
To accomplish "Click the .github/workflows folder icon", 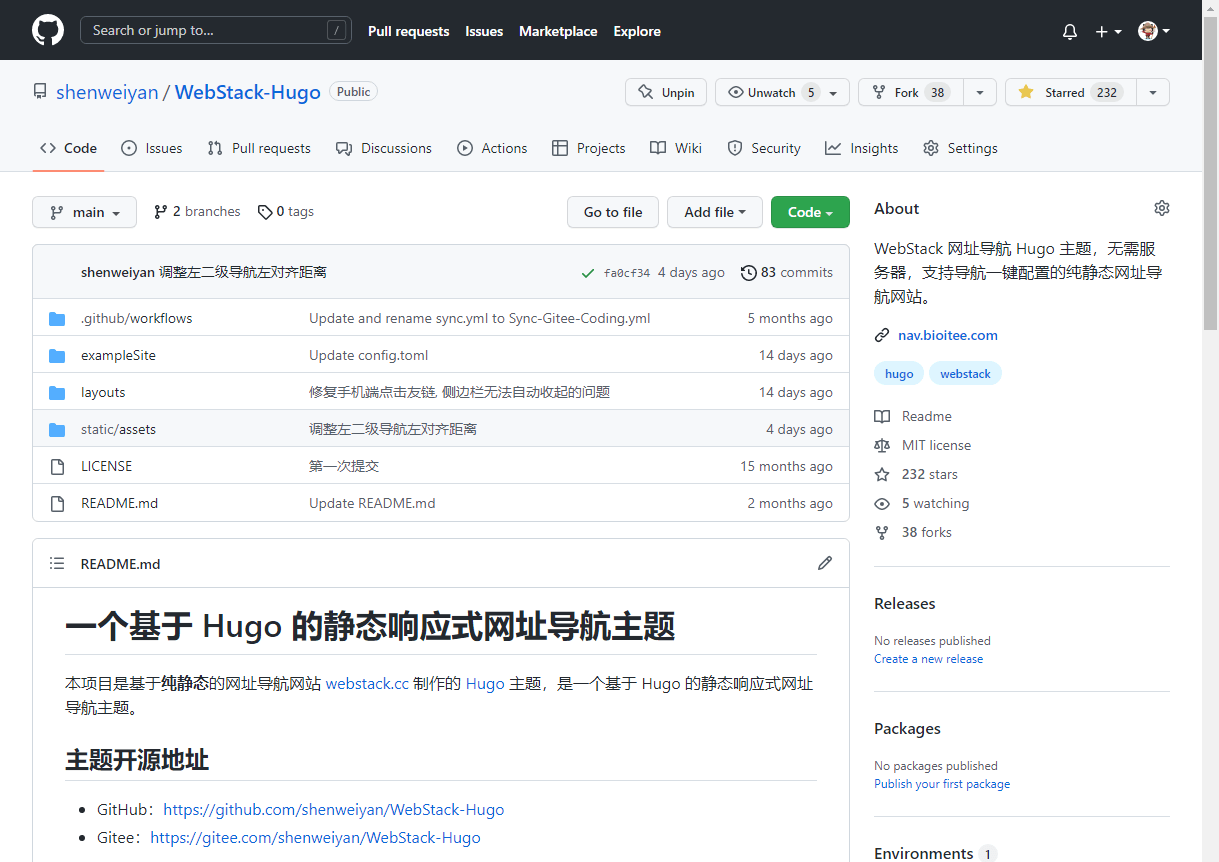I will (x=57, y=318).
